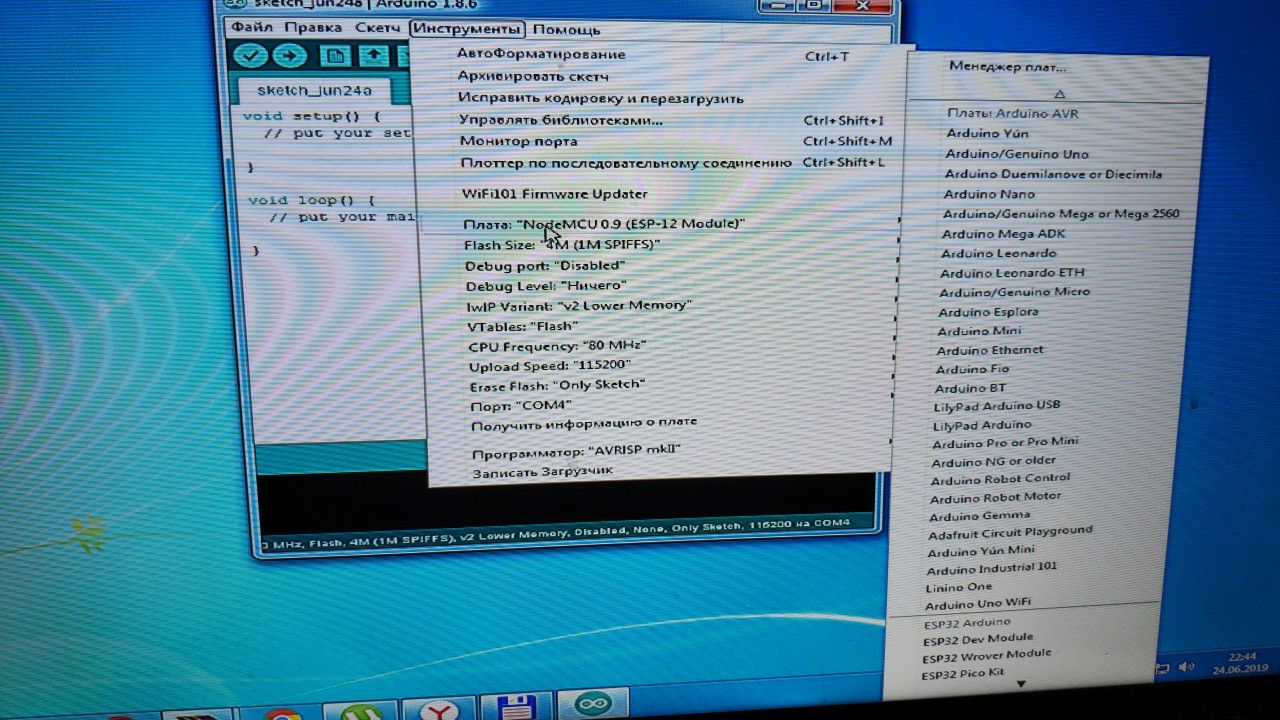Create a new sketch with the New icon
Image resolution: width=1280 pixels, height=720 pixels.
(336, 56)
